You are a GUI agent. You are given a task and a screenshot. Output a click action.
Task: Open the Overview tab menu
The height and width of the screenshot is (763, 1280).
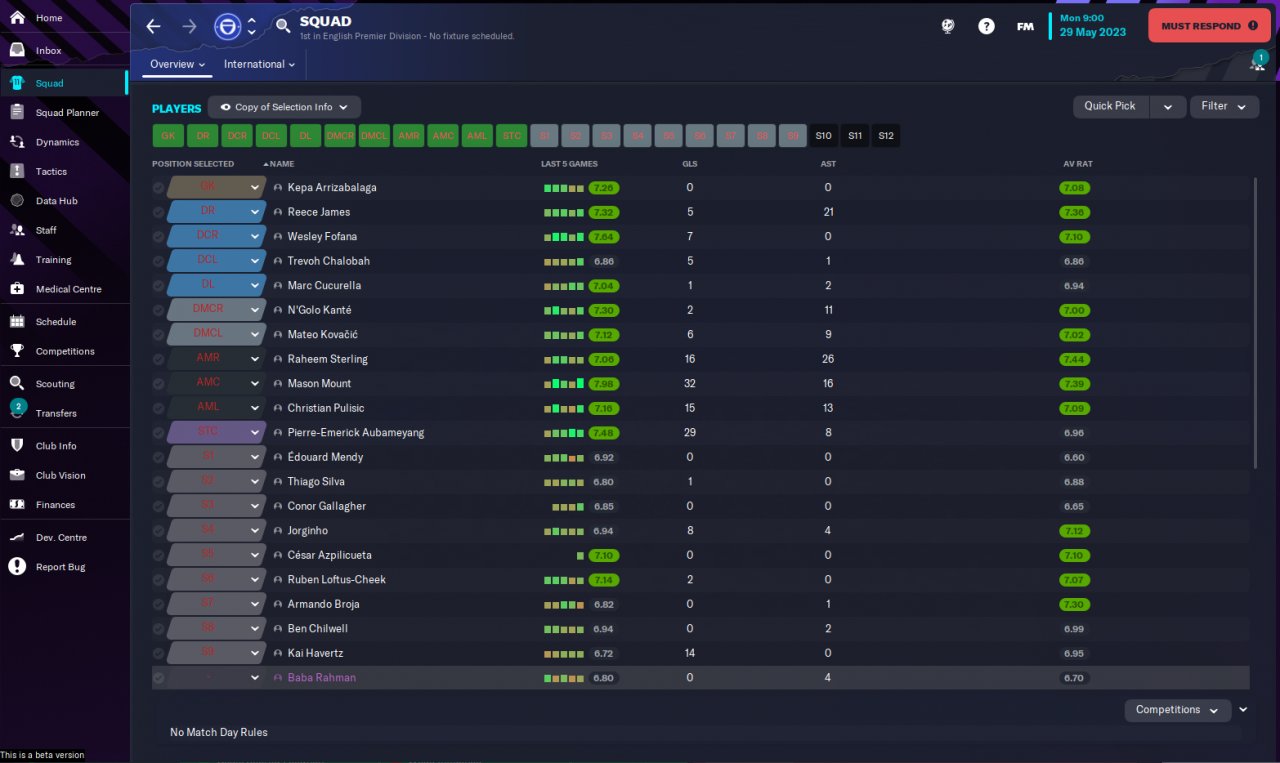[178, 64]
